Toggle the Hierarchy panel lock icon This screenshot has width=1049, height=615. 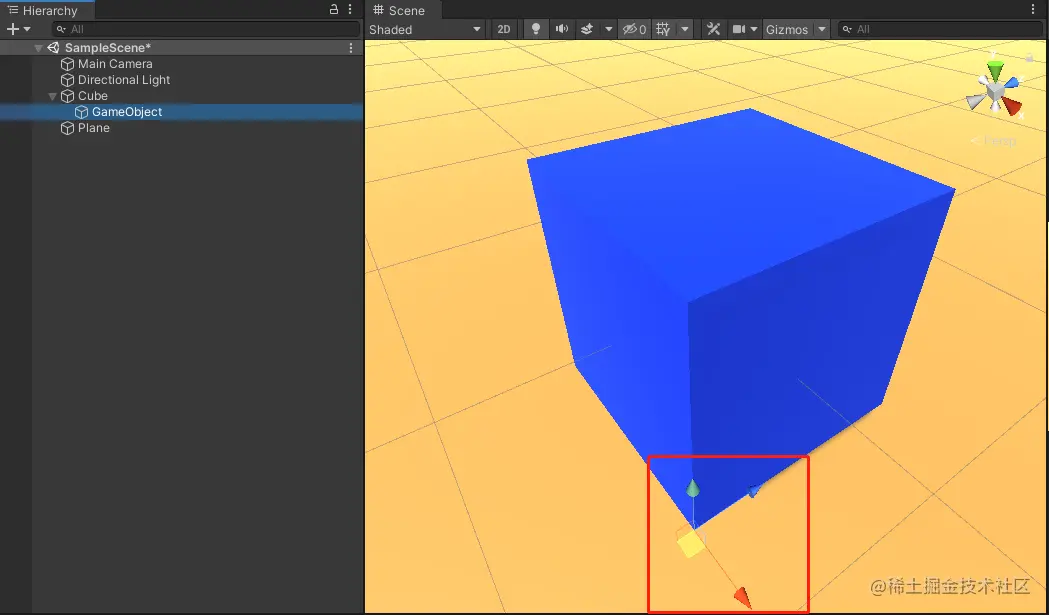coord(334,9)
